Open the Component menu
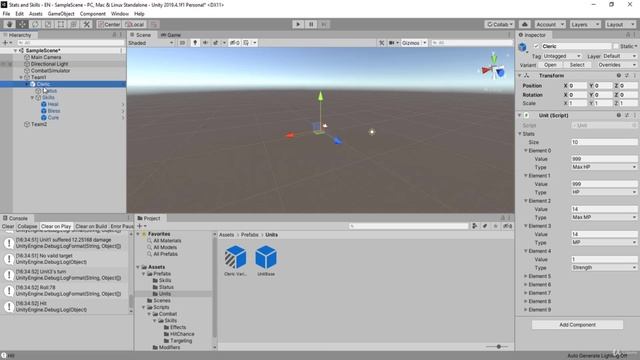This screenshot has height=360, width=640. click(93, 13)
